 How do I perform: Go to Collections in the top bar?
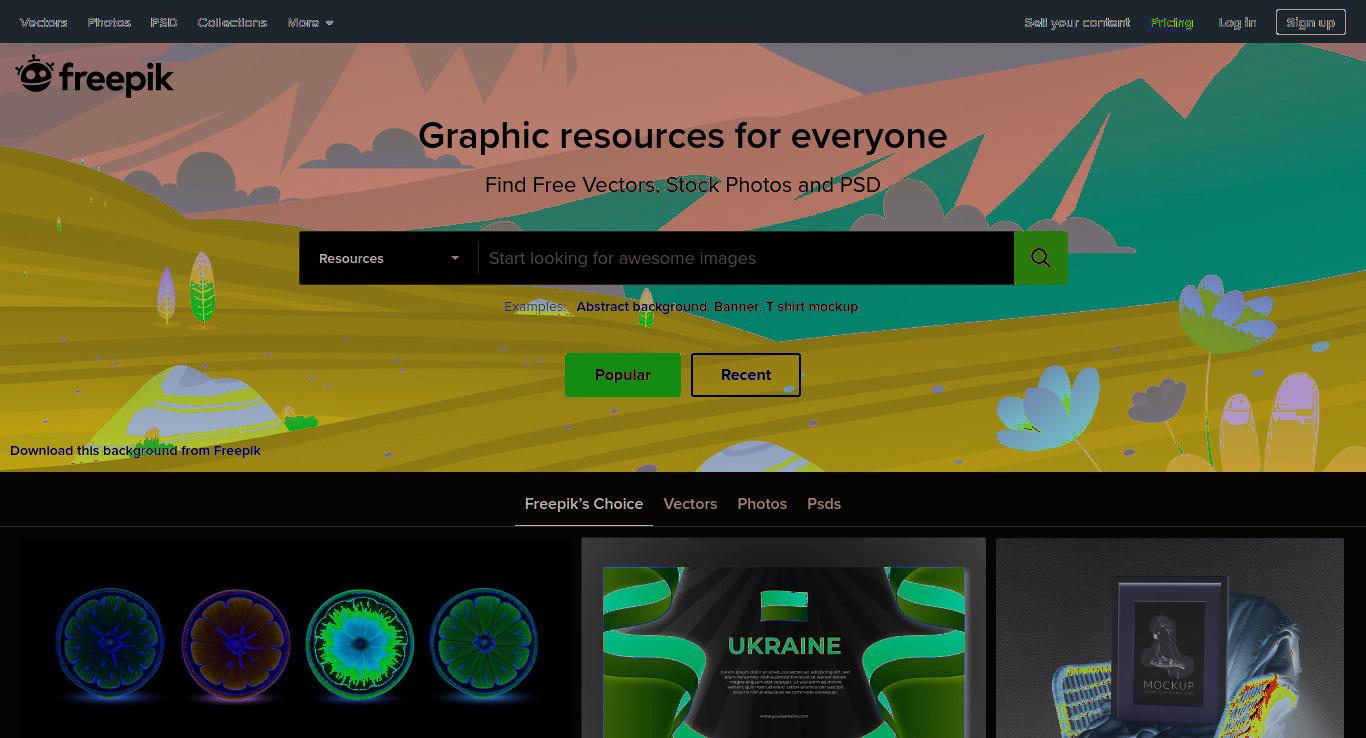coord(232,22)
